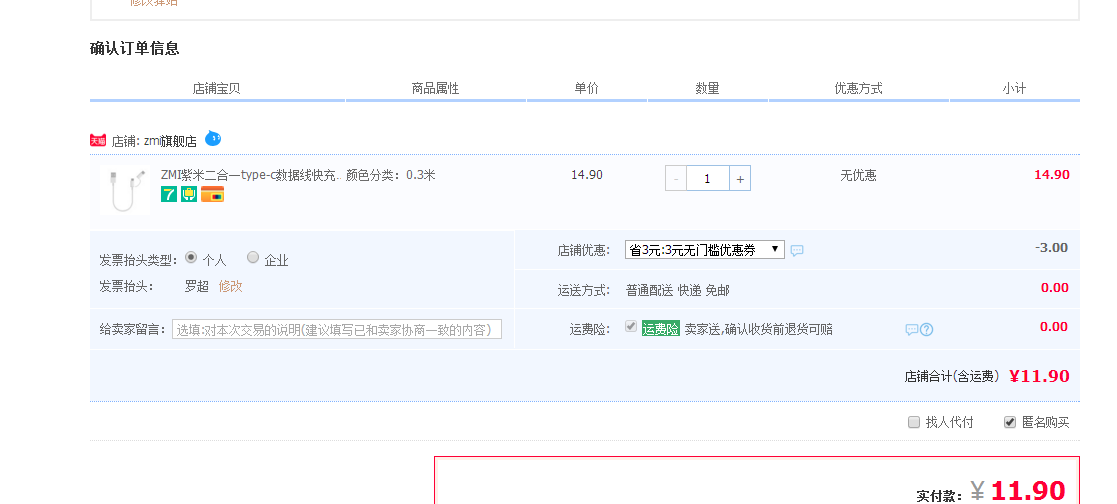Click the green Android-style service badge icon
The height and width of the screenshot is (504, 1117).
189,194
